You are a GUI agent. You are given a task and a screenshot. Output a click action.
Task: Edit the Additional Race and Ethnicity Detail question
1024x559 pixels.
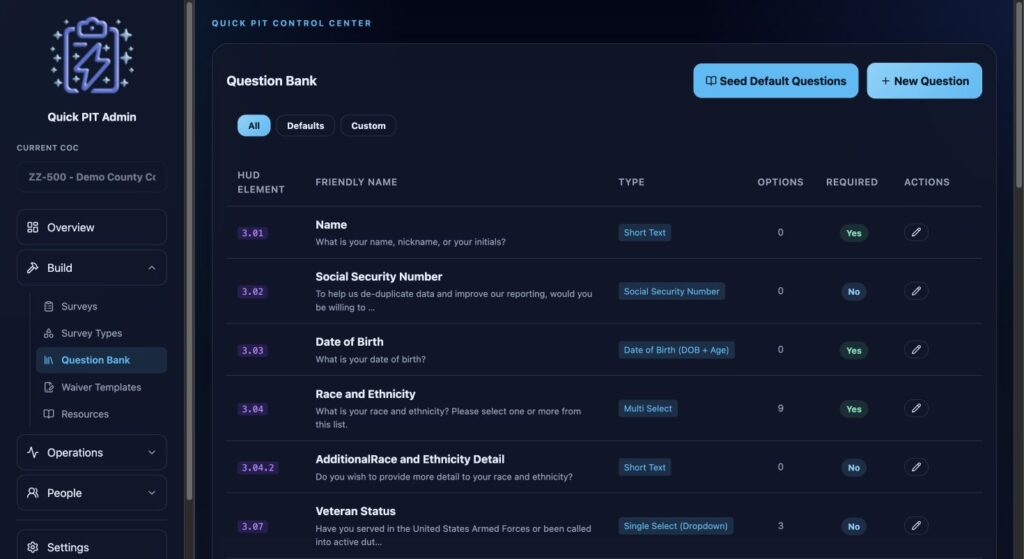point(916,467)
